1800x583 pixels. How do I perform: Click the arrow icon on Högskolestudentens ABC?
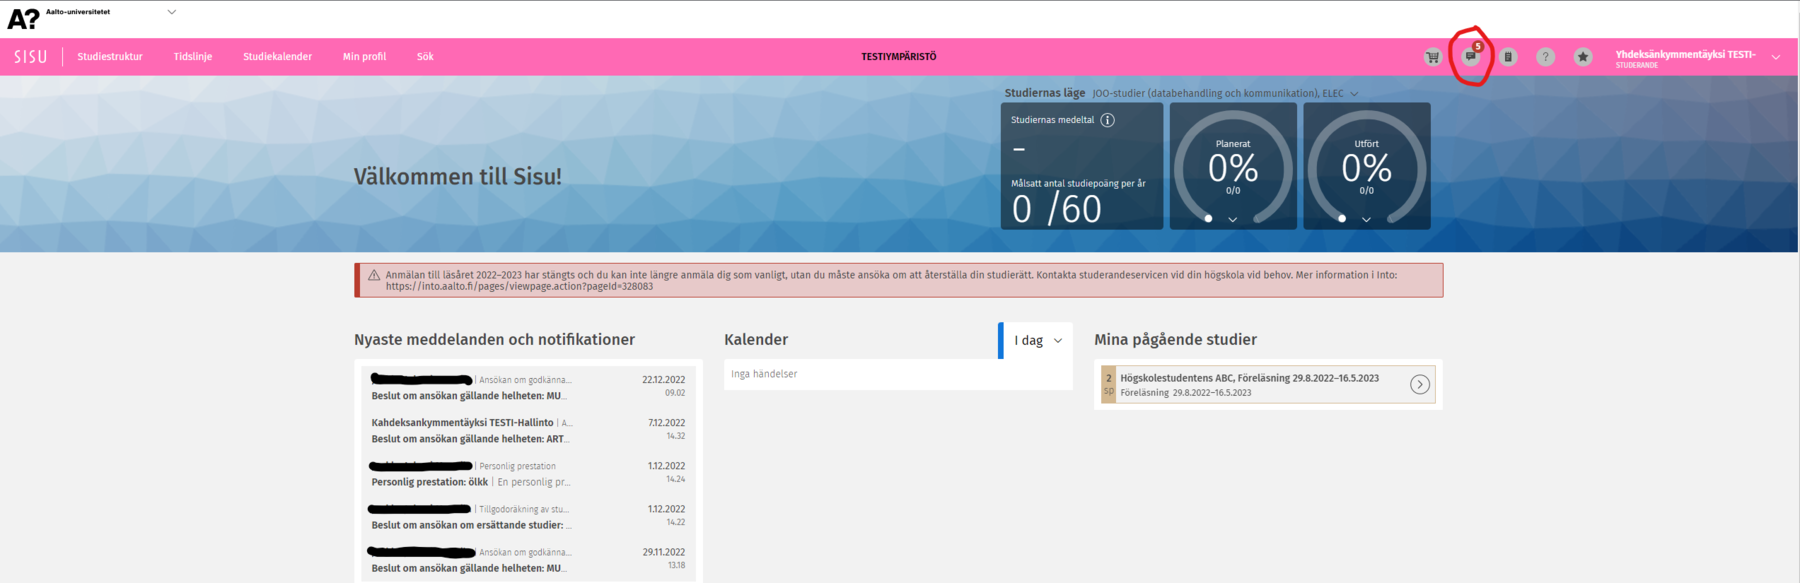pos(1419,385)
